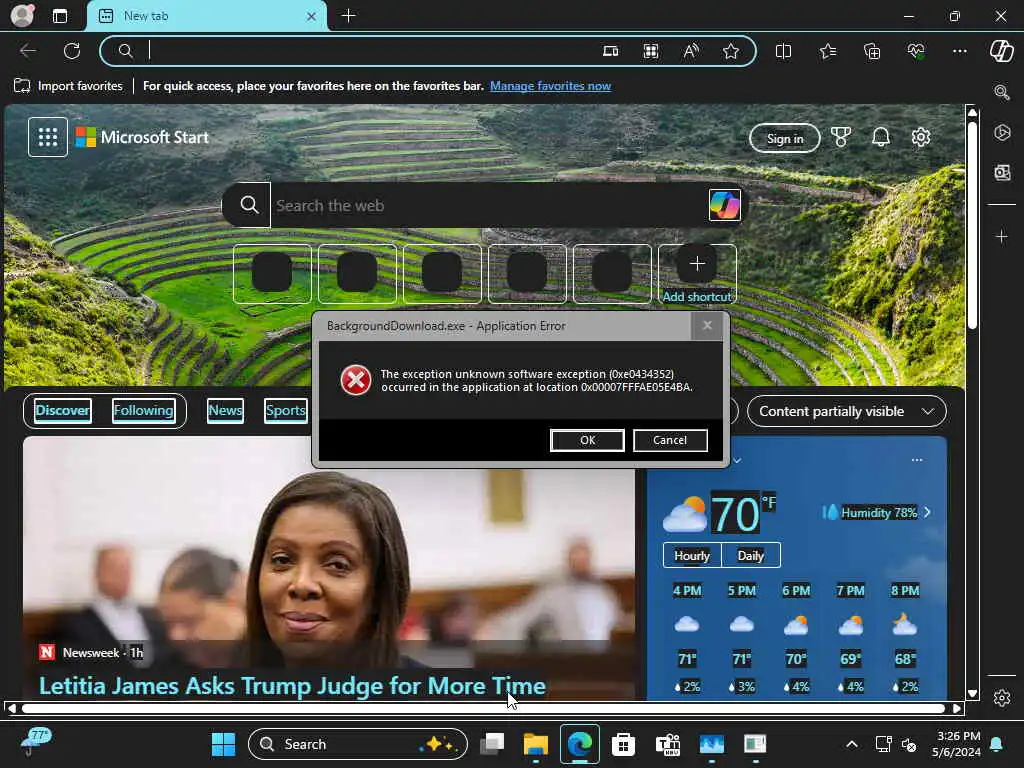The width and height of the screenshot is (1024, 768).
Task: Click Cancel in the Application Error dialog
Action: (670, 440)
